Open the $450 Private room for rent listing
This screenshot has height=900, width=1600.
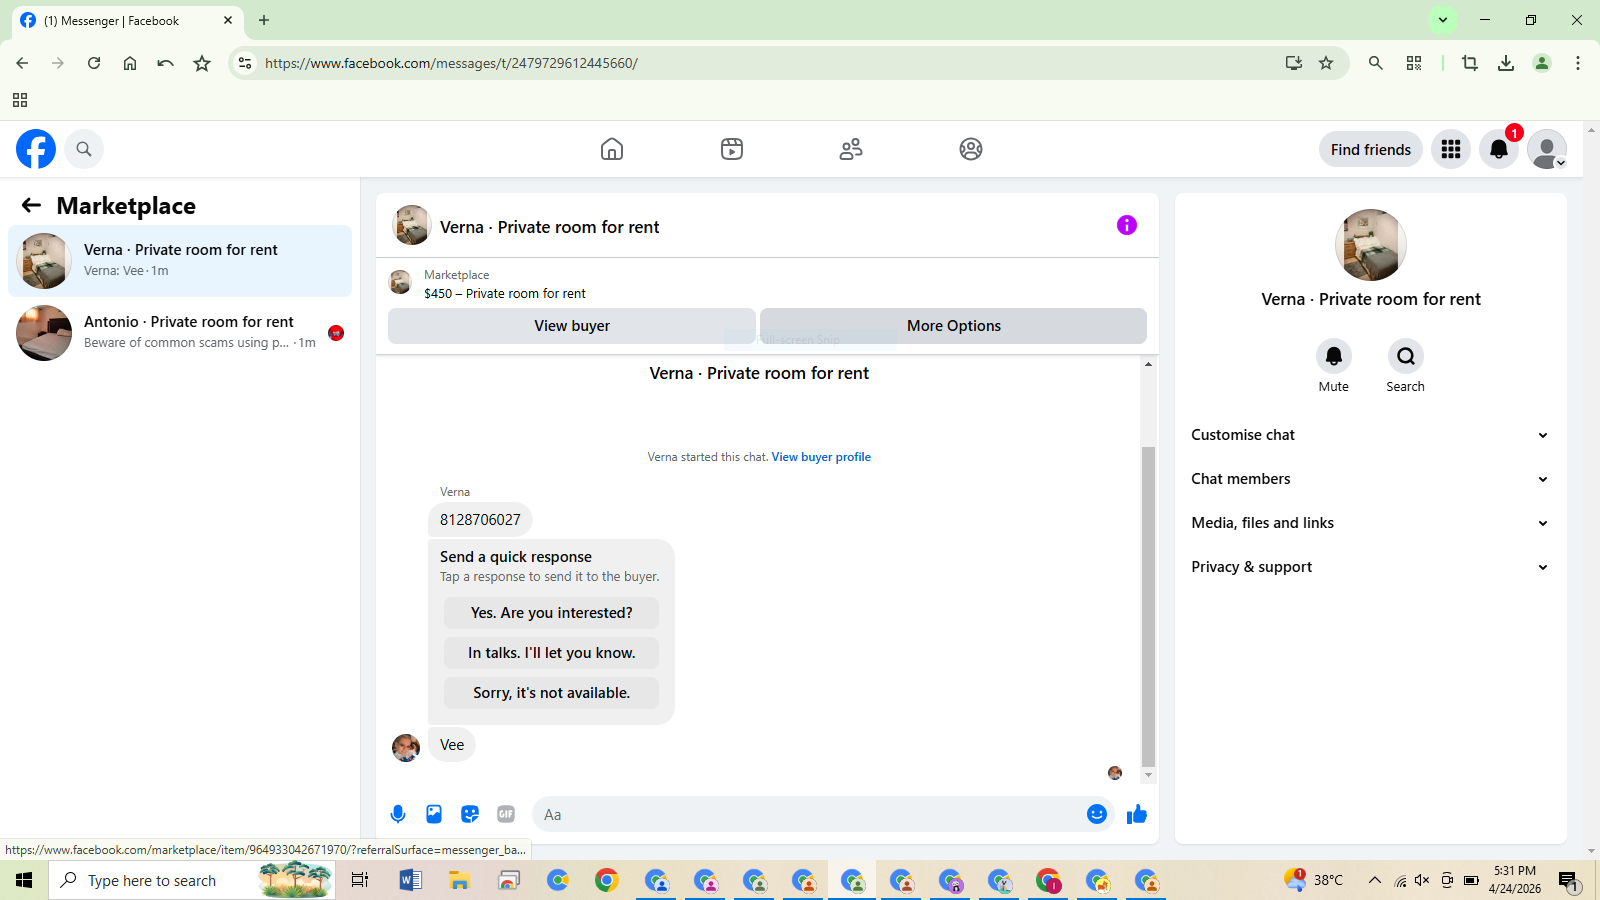click(505, 293)
